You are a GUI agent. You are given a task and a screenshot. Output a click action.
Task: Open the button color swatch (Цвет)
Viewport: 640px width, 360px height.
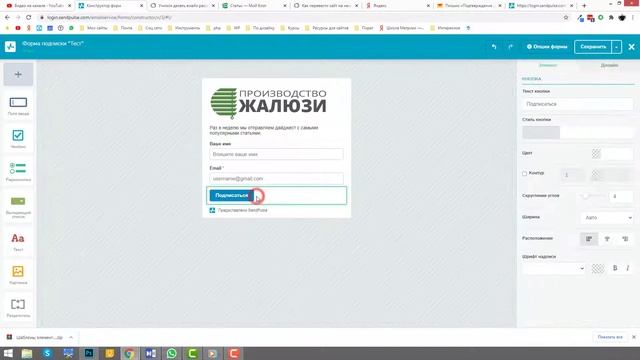pyautogui.click(x=596, y=153)
